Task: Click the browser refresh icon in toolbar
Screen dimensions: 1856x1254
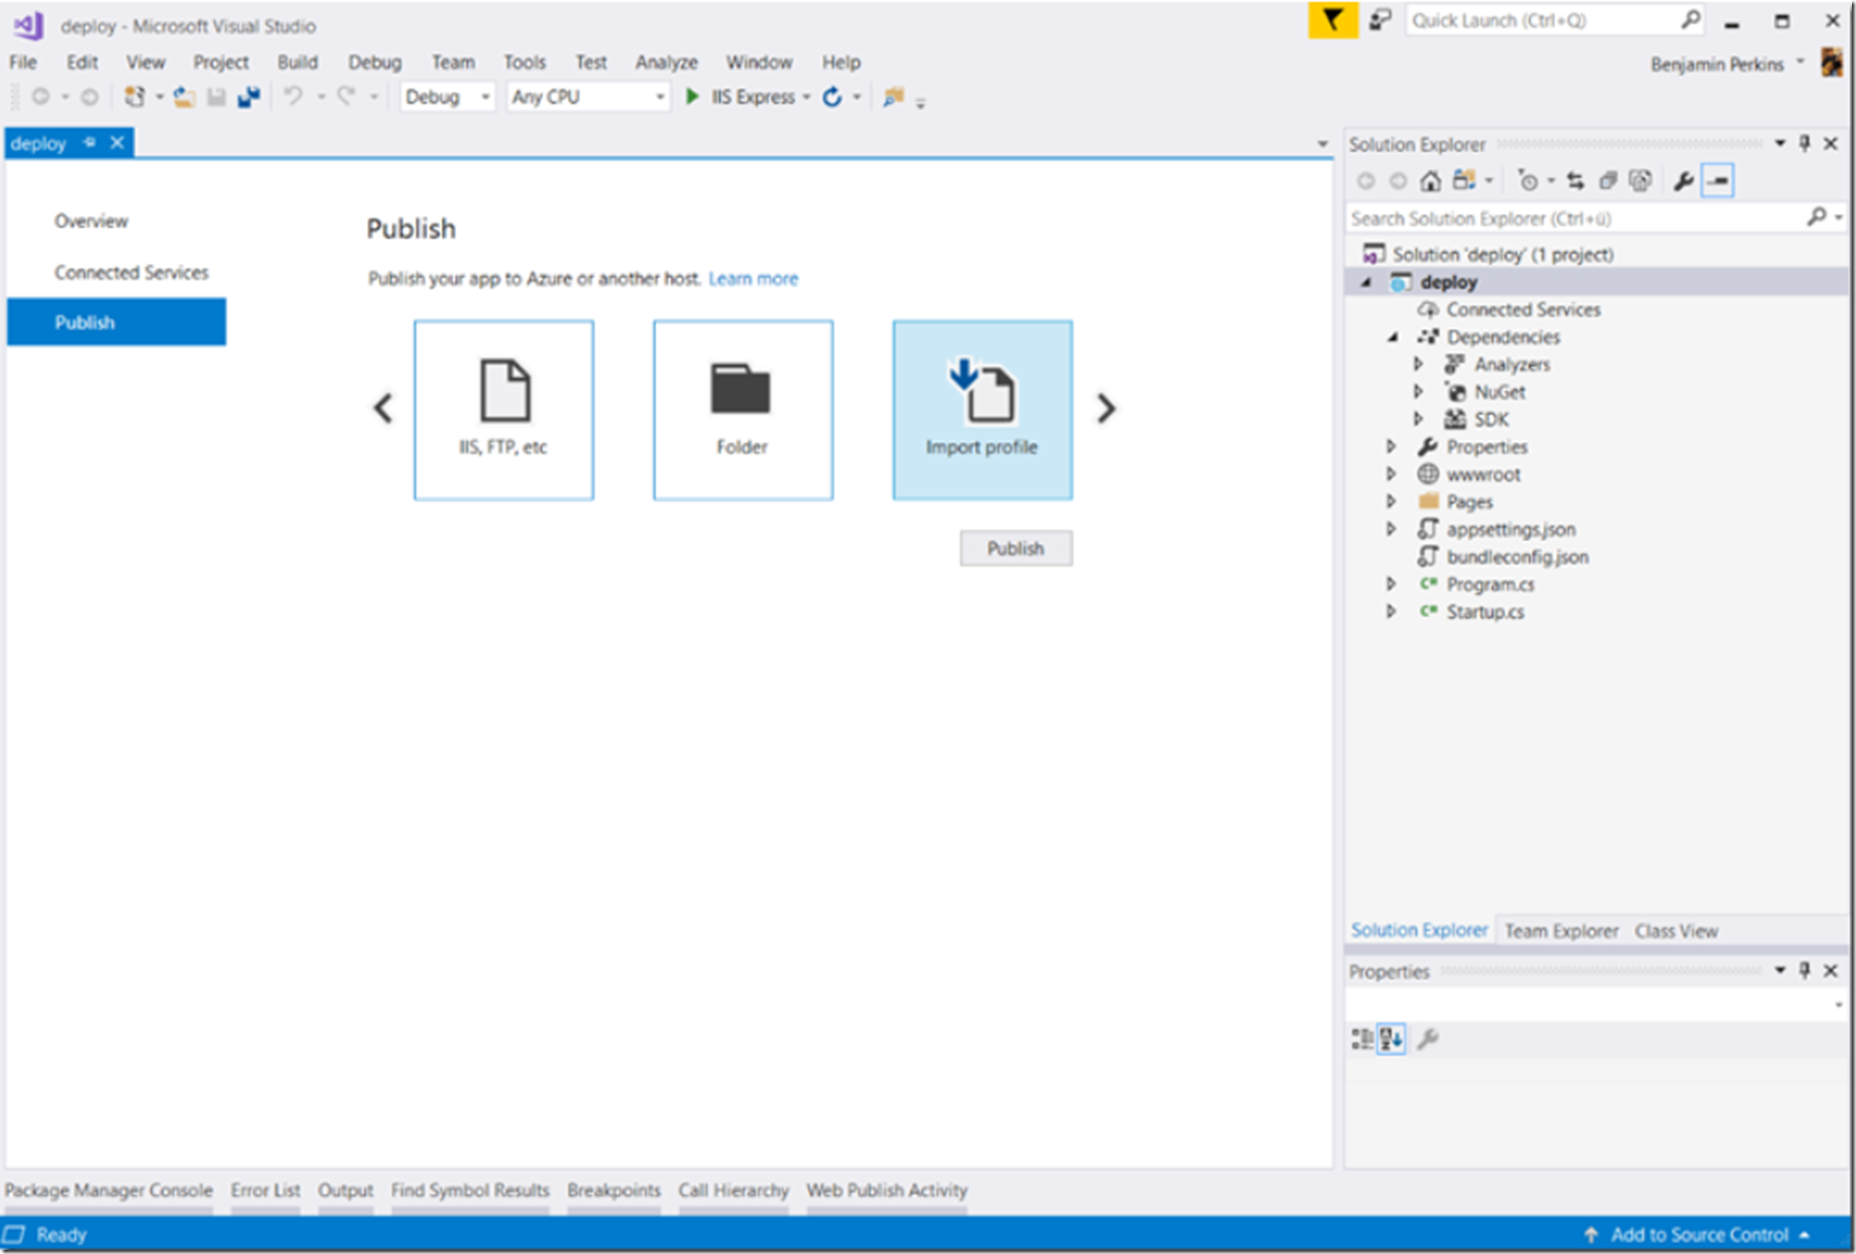Action: tap(832, 97)
